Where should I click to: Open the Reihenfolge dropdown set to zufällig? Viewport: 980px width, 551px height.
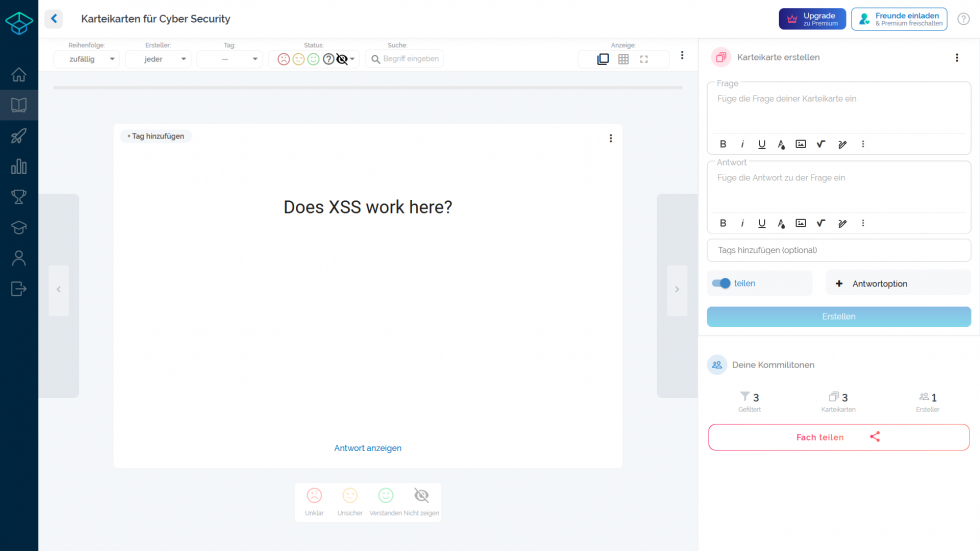tap(86, 60)
